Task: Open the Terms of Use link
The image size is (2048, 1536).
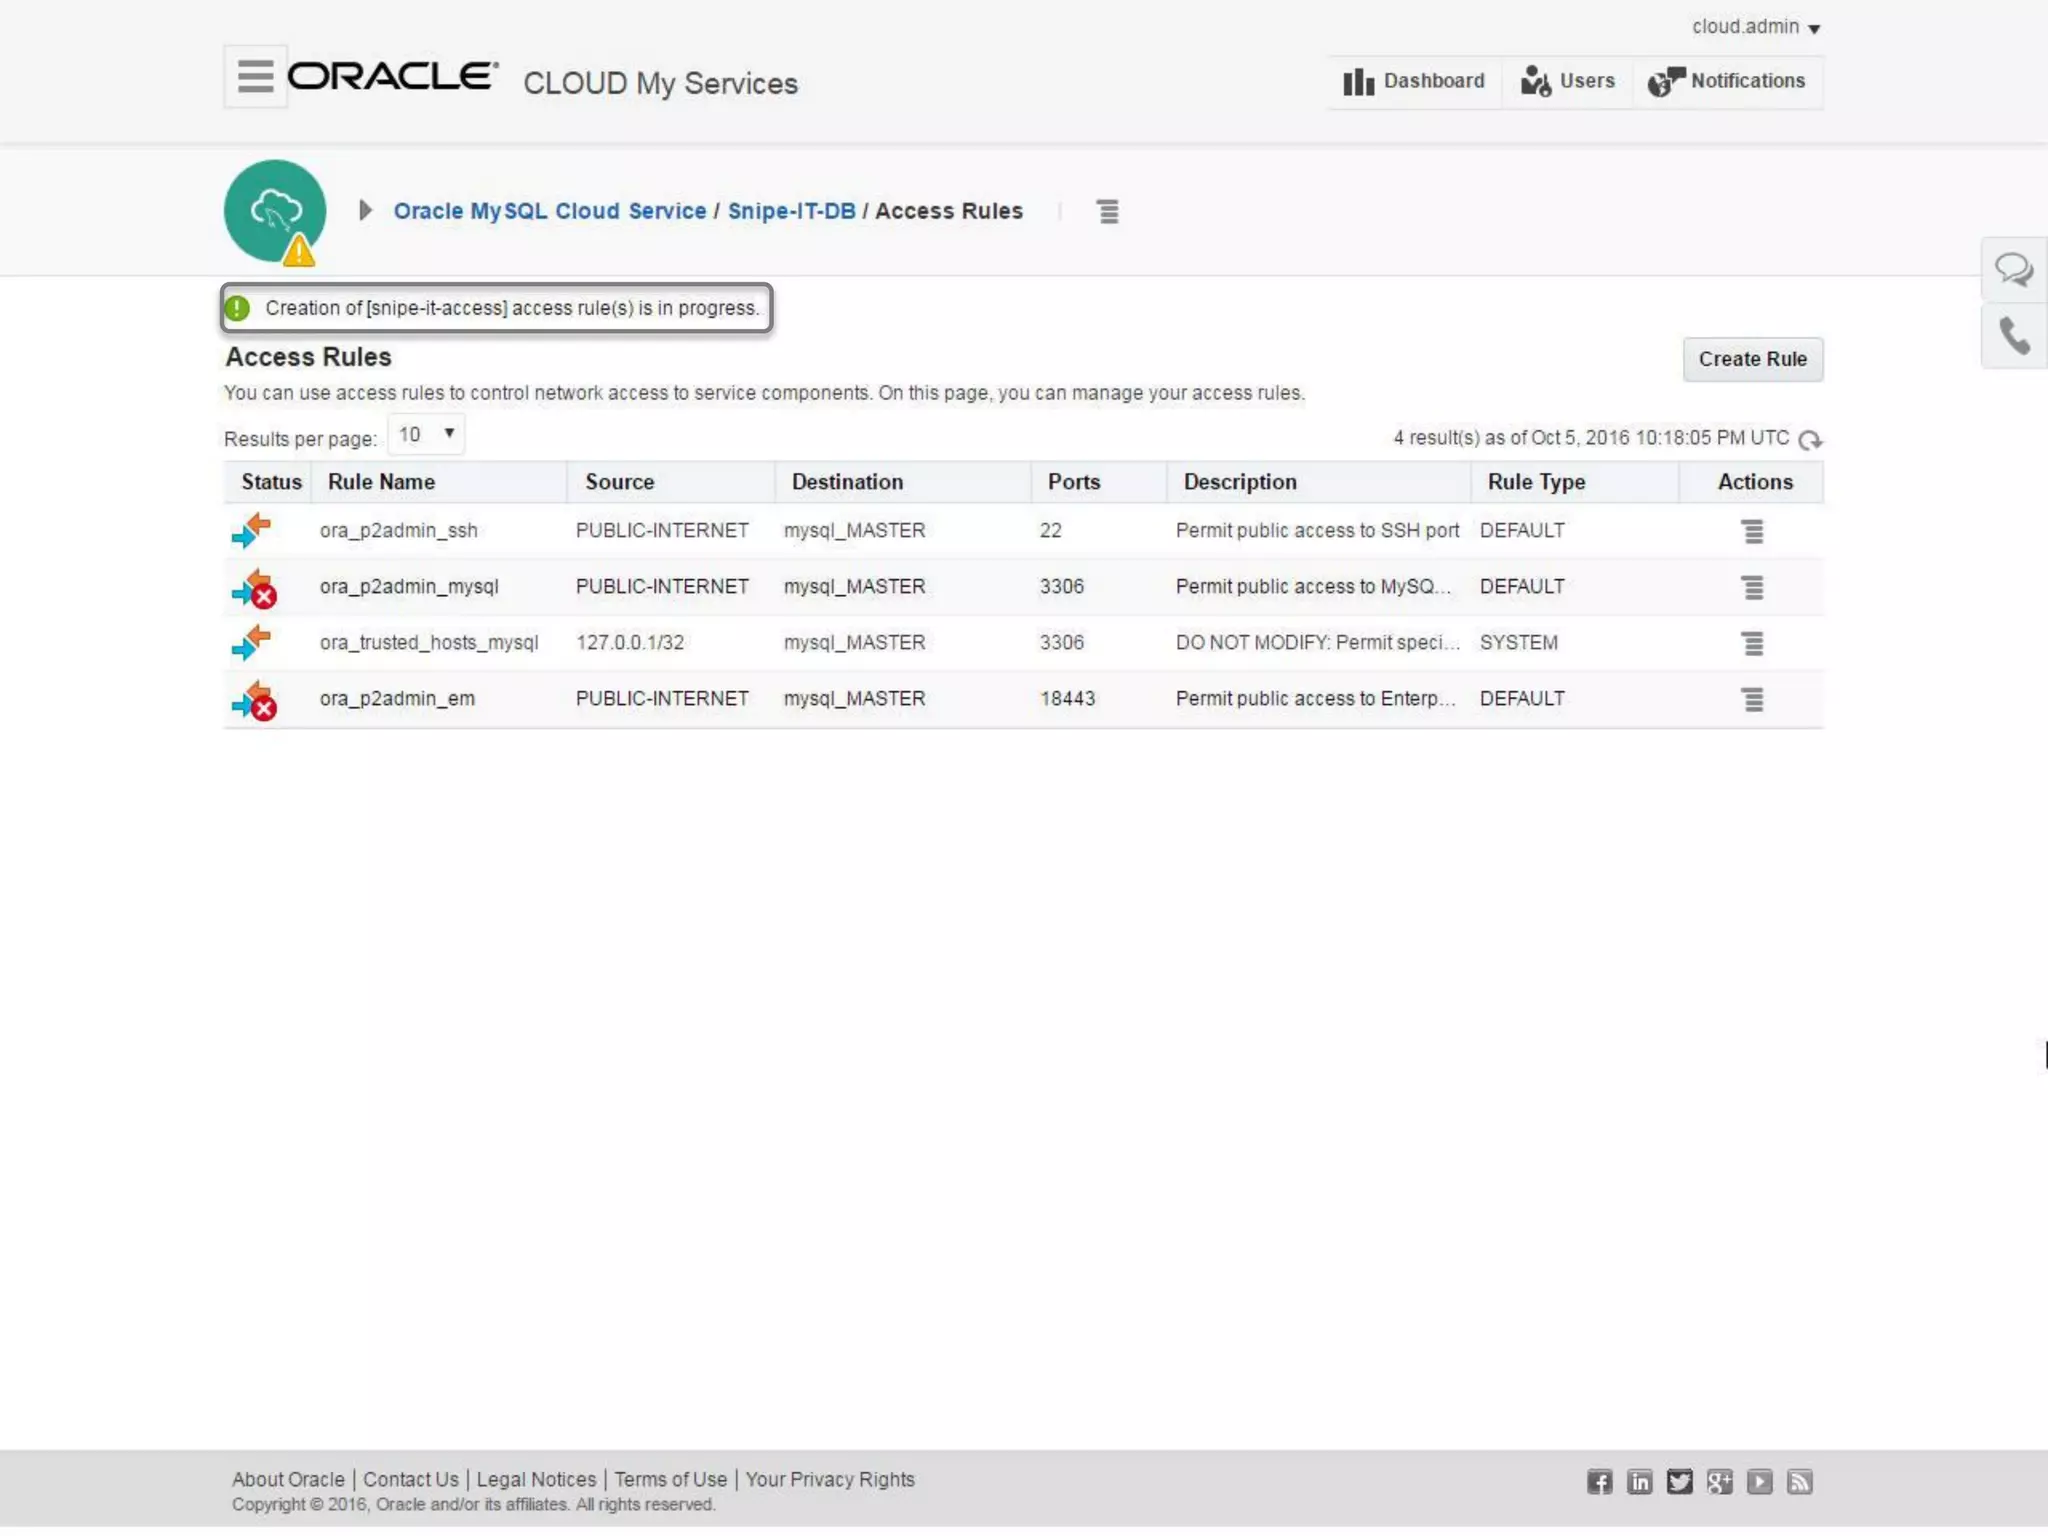Action: coord(671,1479)
